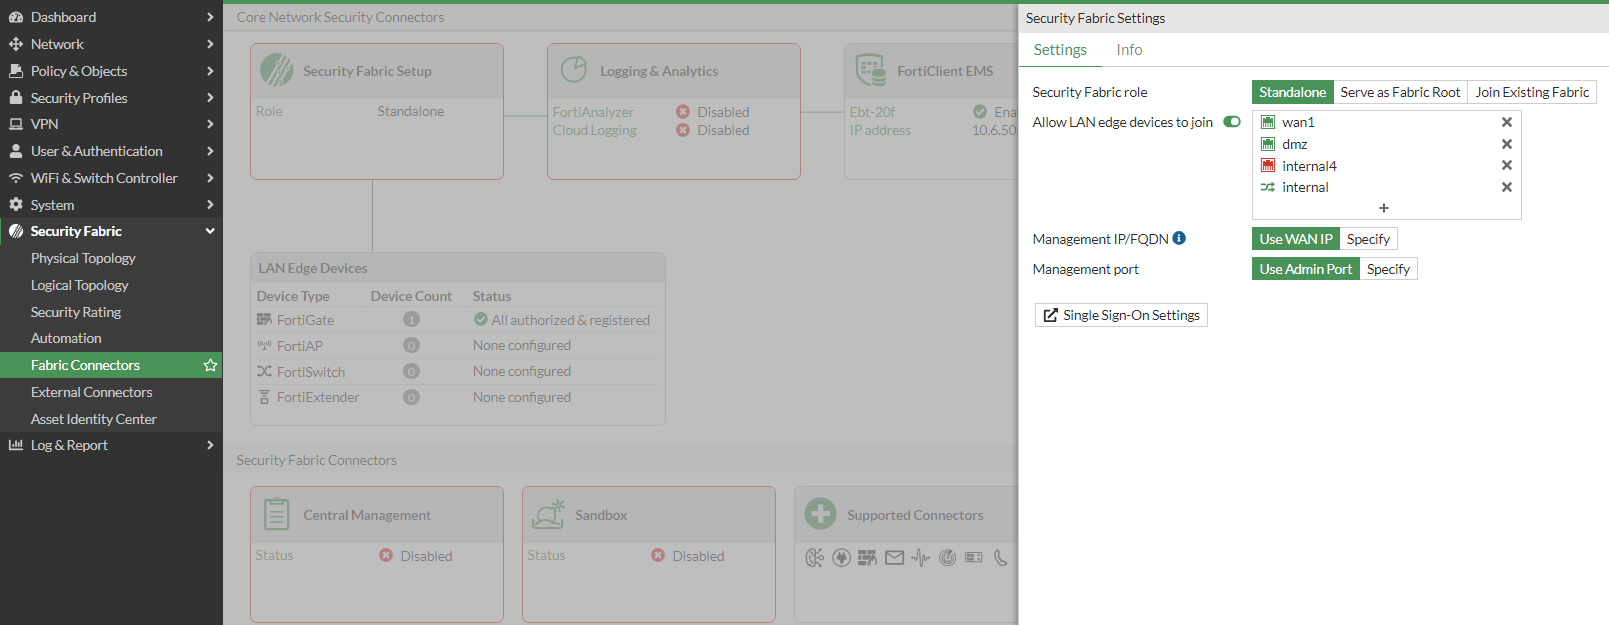This screenshot has width=1609, height=625.
Task: Choose Use WAN IP for management
Action: 1295,239
